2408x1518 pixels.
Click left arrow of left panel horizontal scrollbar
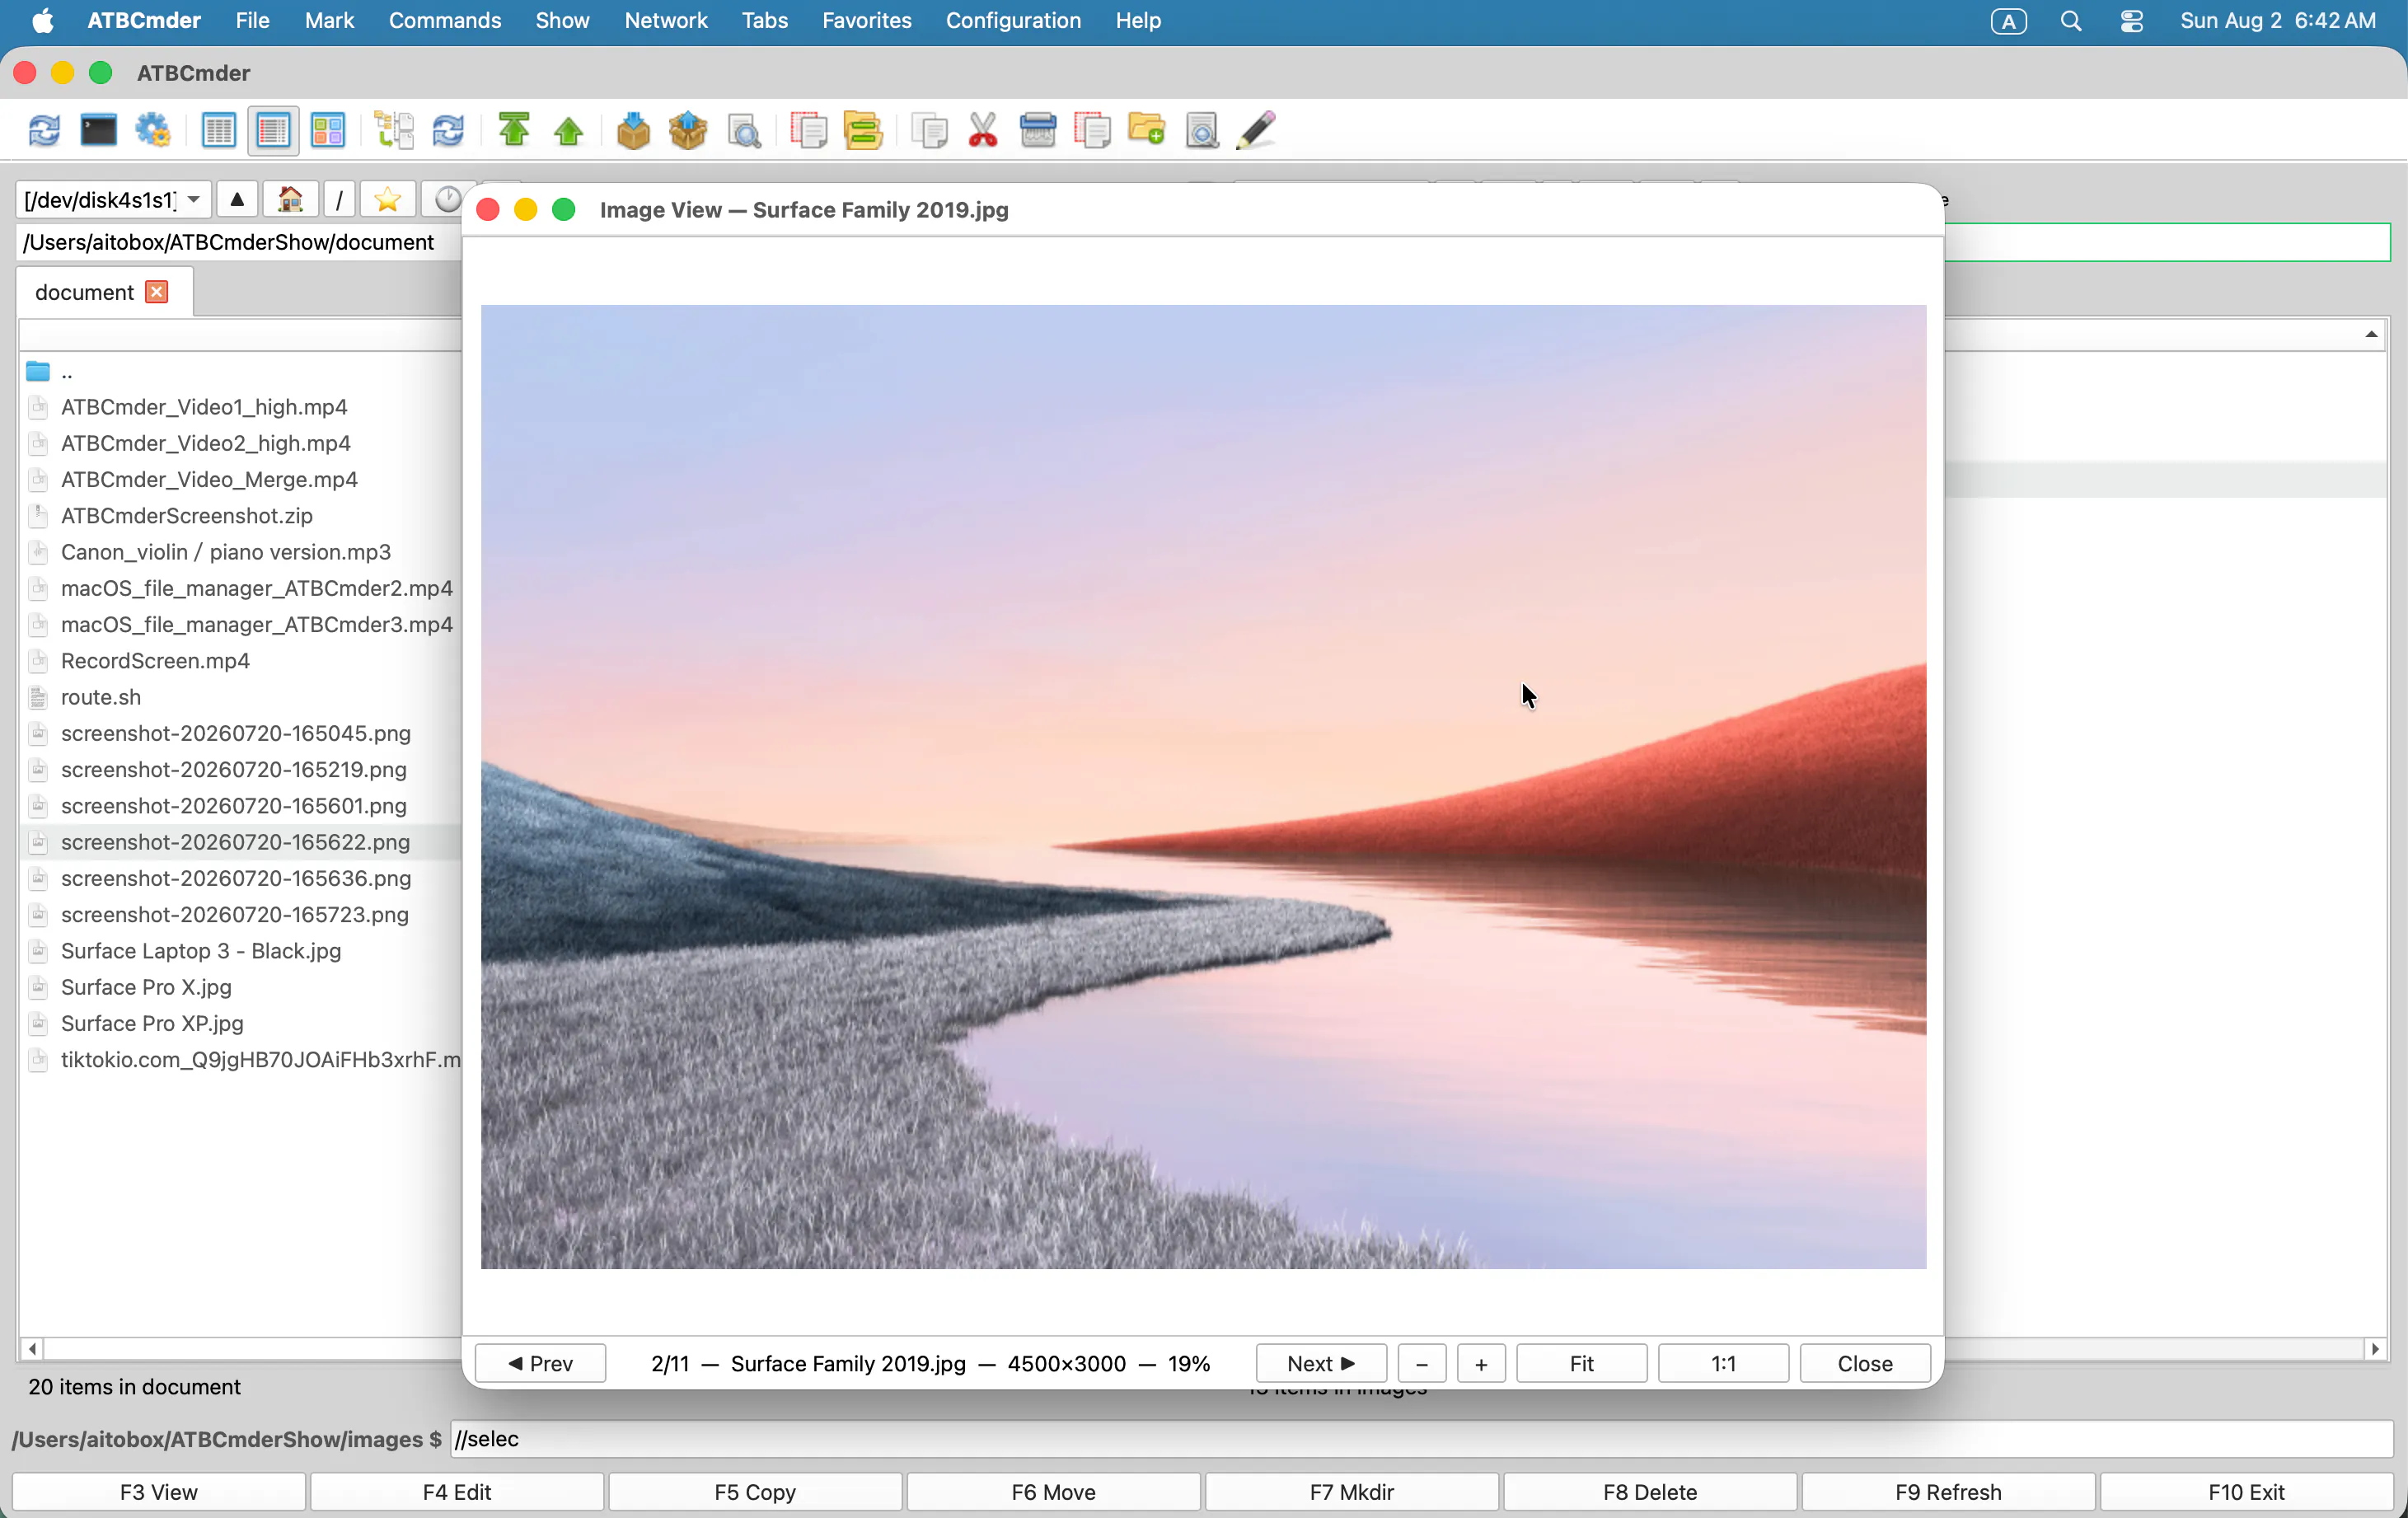tap(32, 1349)
